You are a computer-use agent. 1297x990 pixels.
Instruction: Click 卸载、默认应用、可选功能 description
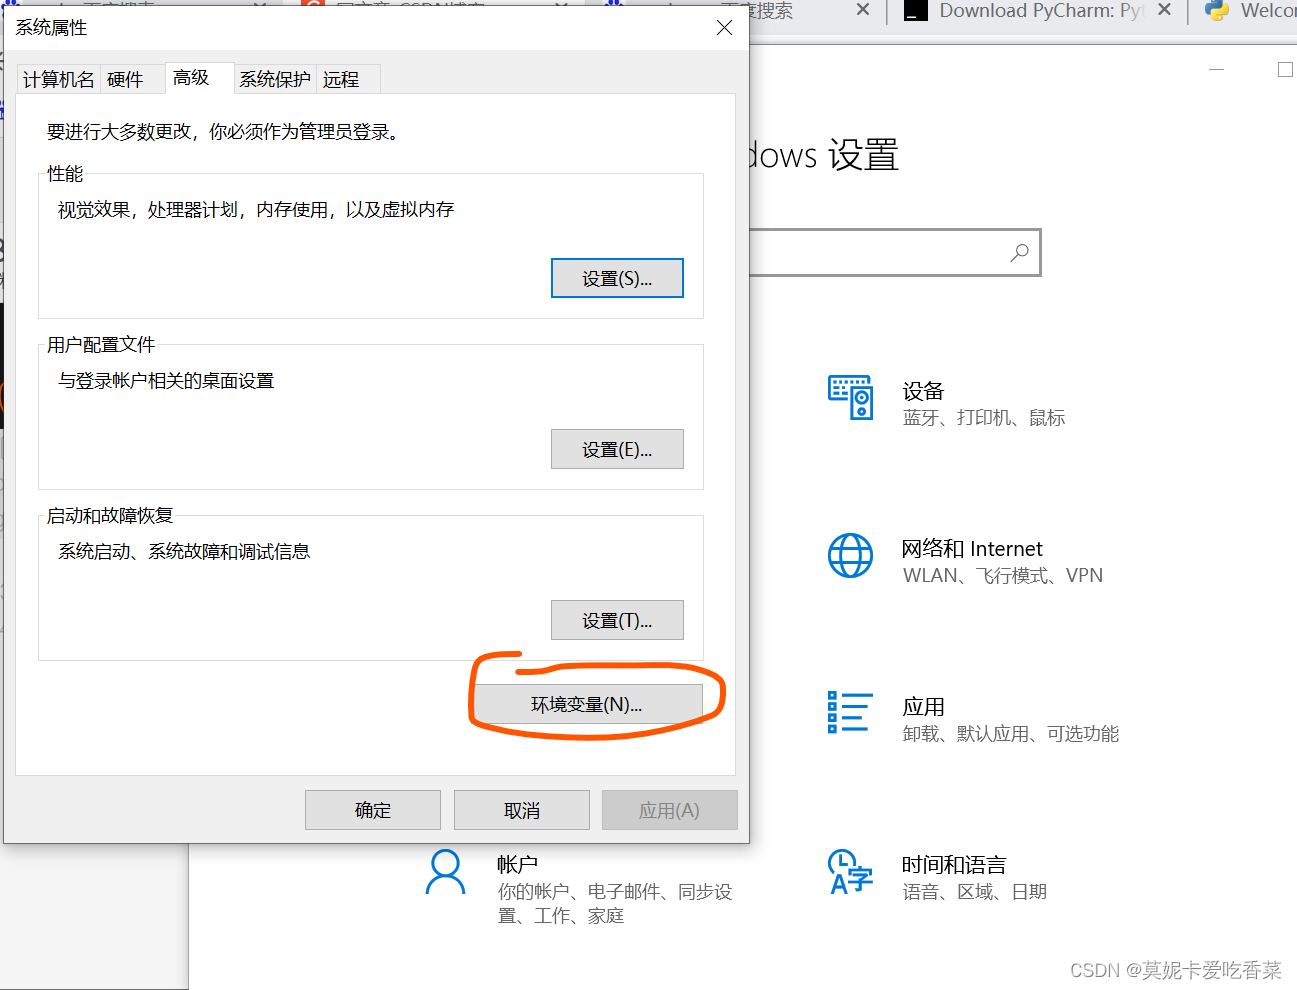coord(1011,734)
